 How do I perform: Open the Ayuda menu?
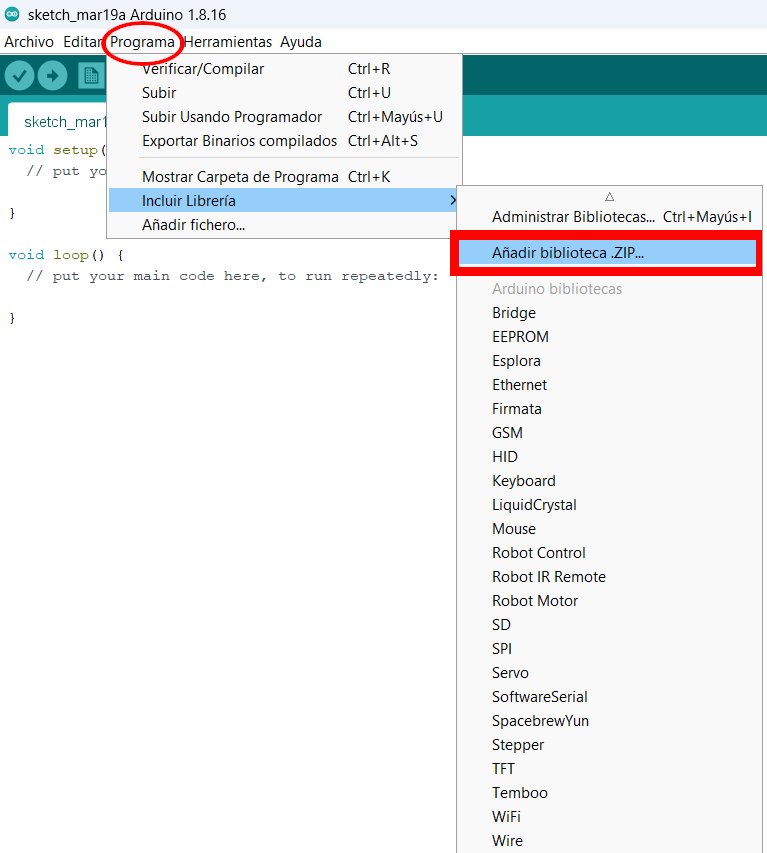(301, 42)
